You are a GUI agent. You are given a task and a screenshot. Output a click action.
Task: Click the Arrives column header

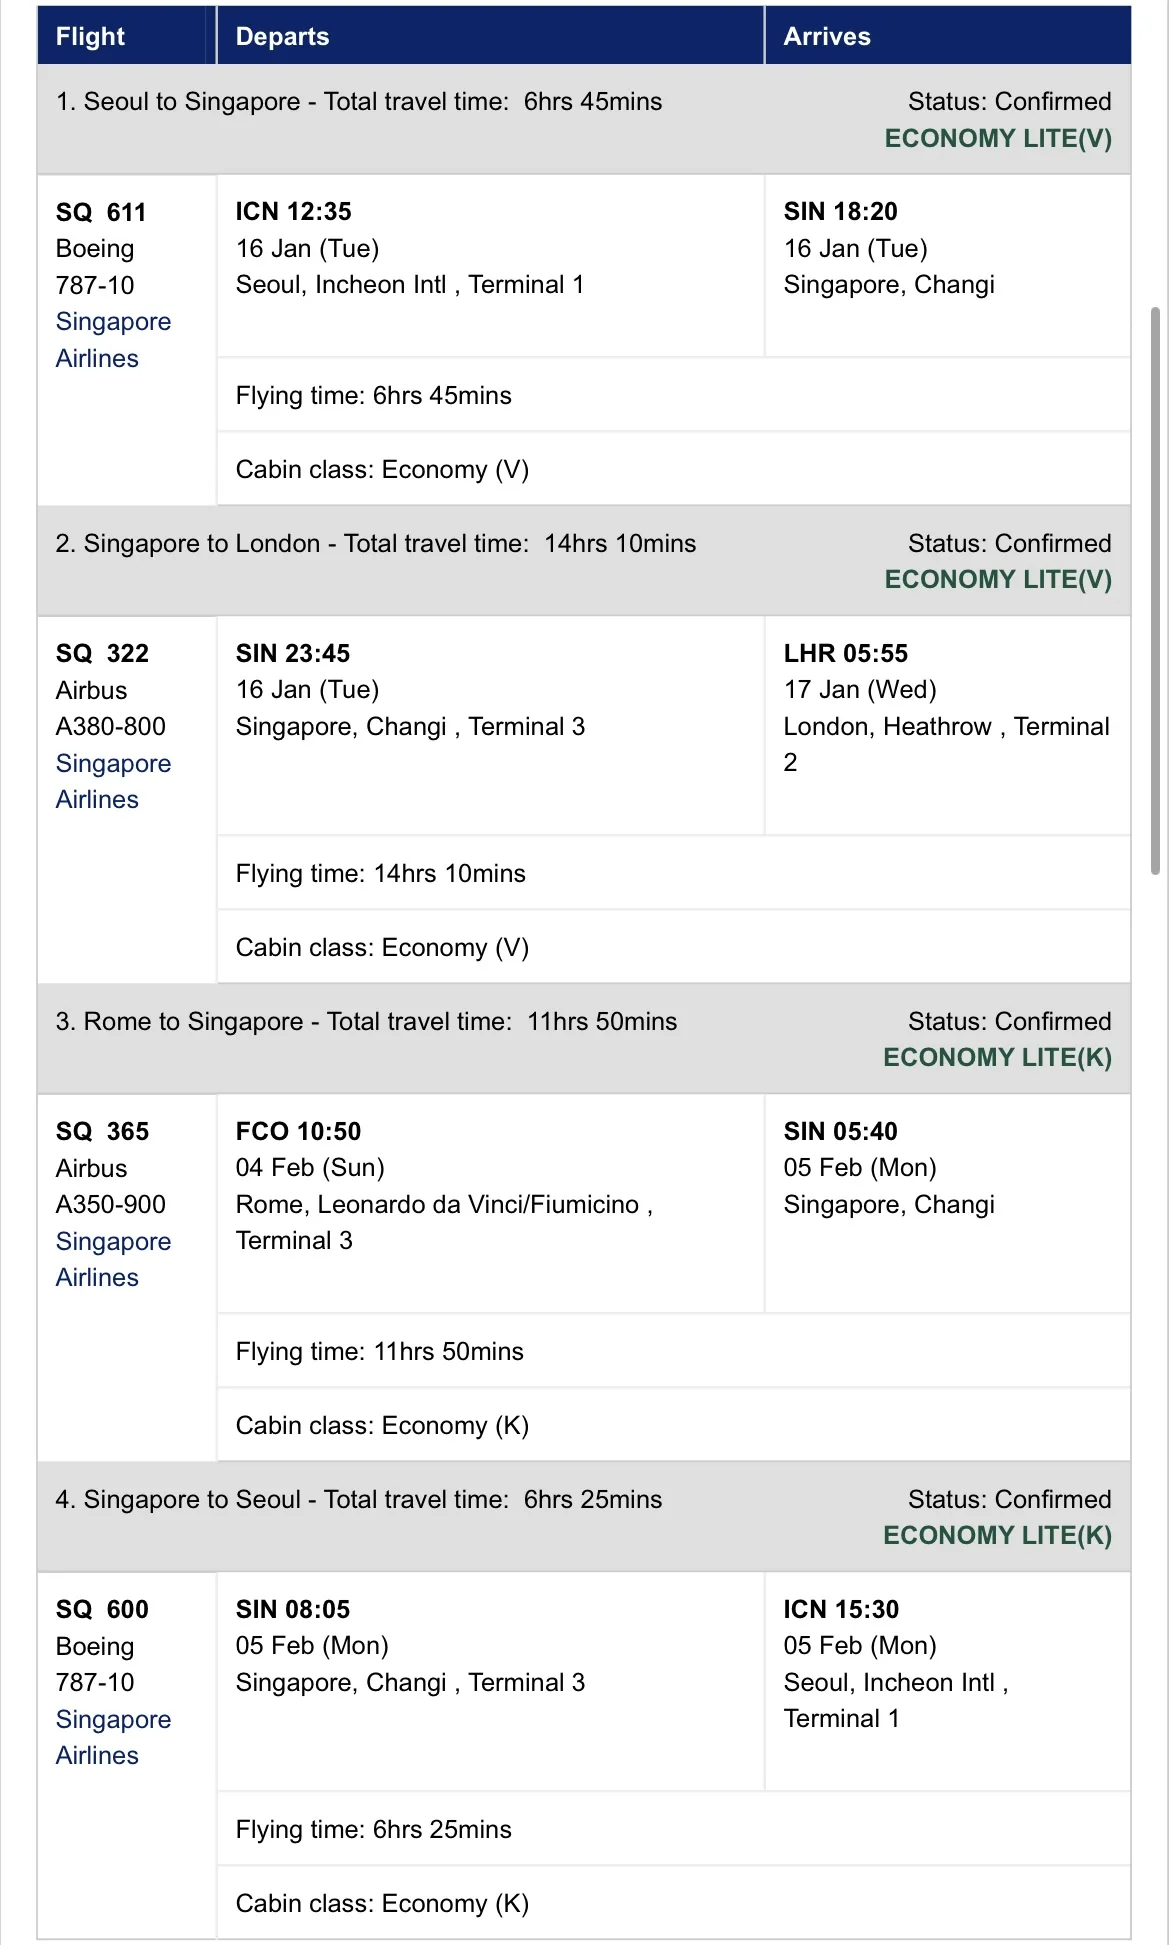827,37
